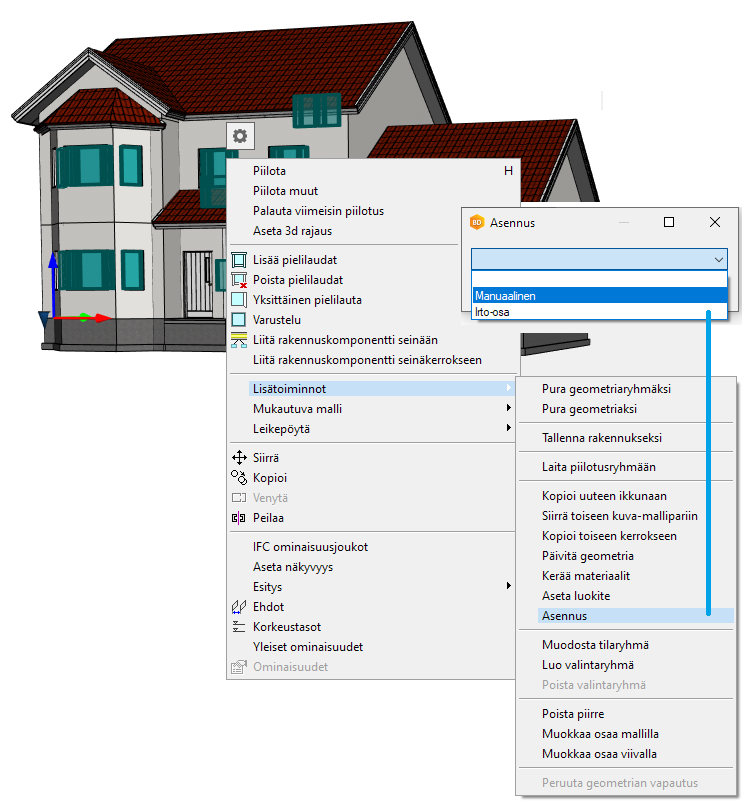
Task: Click the Peilaa mirror icon
Action: tap(239, 518)
